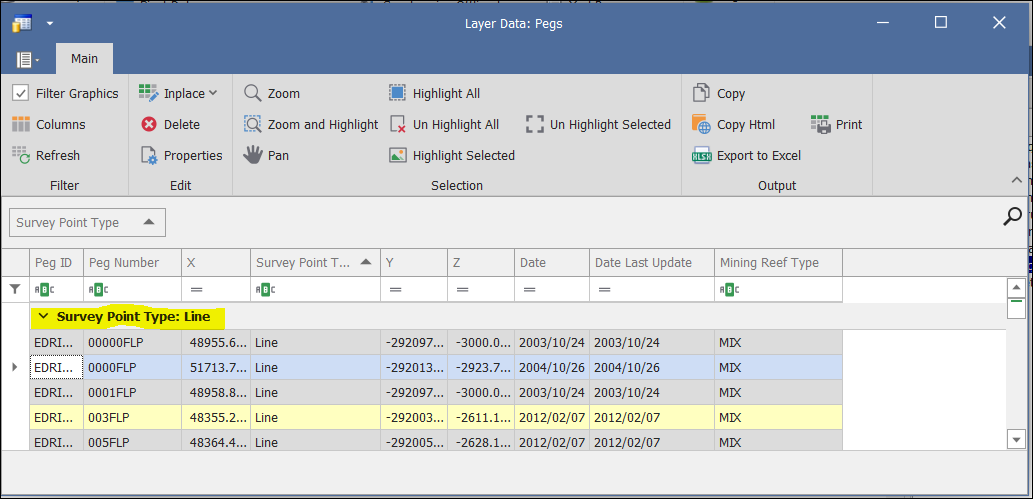Switch to the Main ribbon tab
The image size is (1033, 499).
(x=84, y=59)
